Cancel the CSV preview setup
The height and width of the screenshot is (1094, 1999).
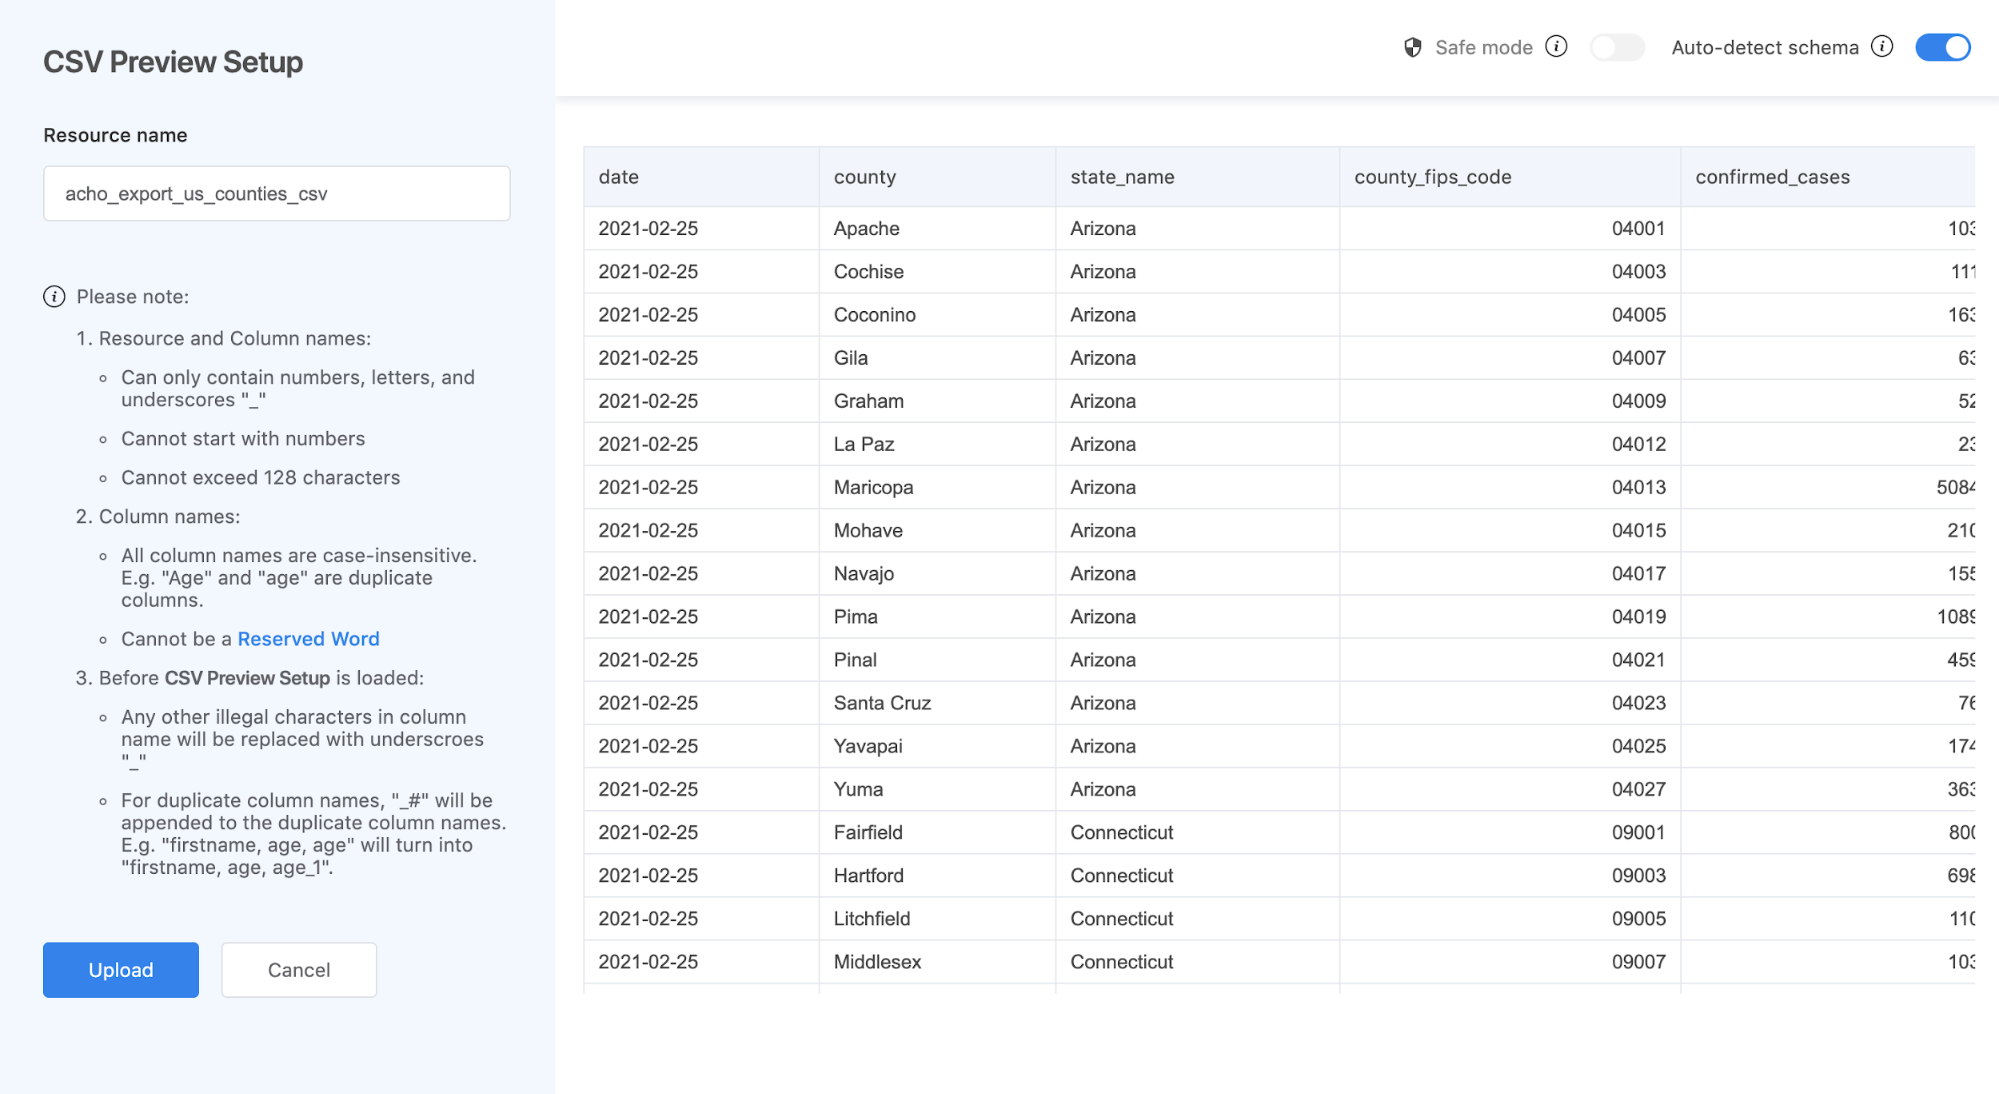[298, 970]
